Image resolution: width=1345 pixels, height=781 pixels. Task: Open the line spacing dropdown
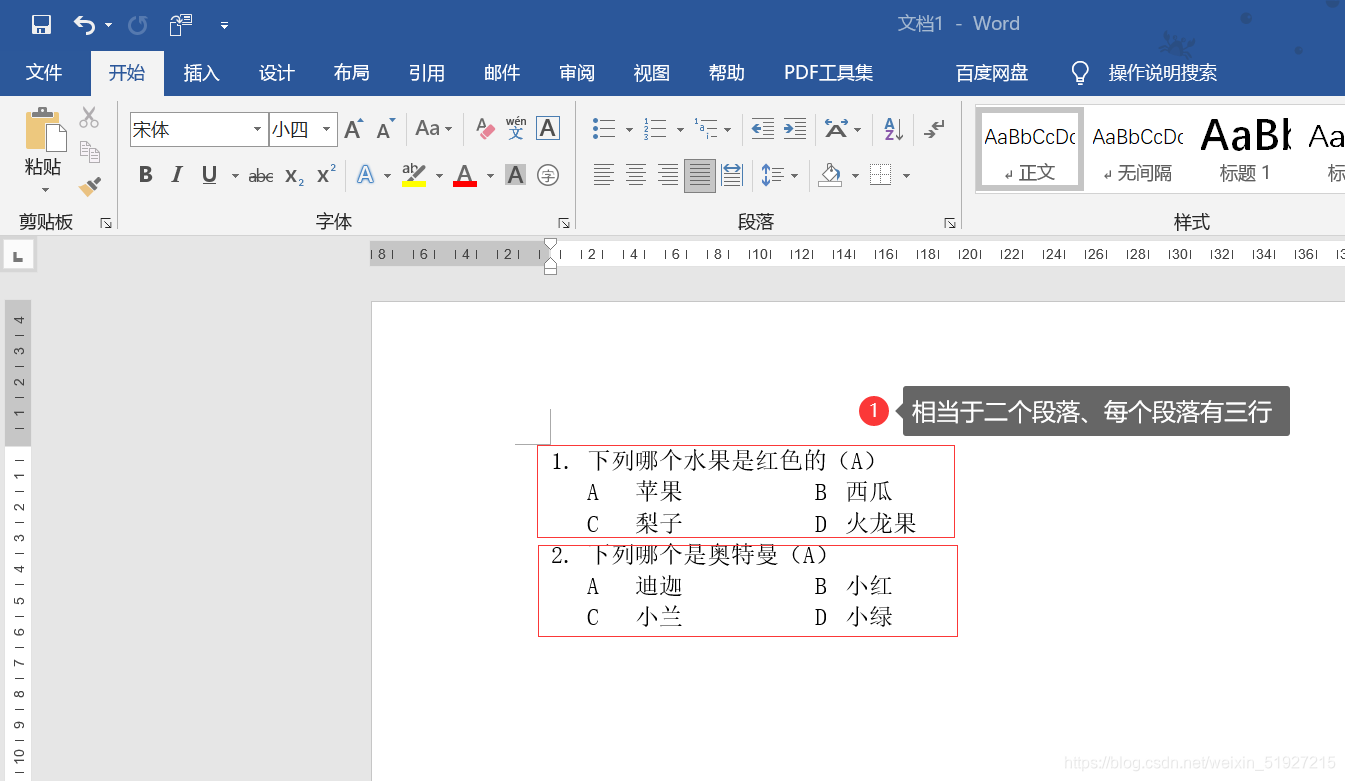click(779, 175)
